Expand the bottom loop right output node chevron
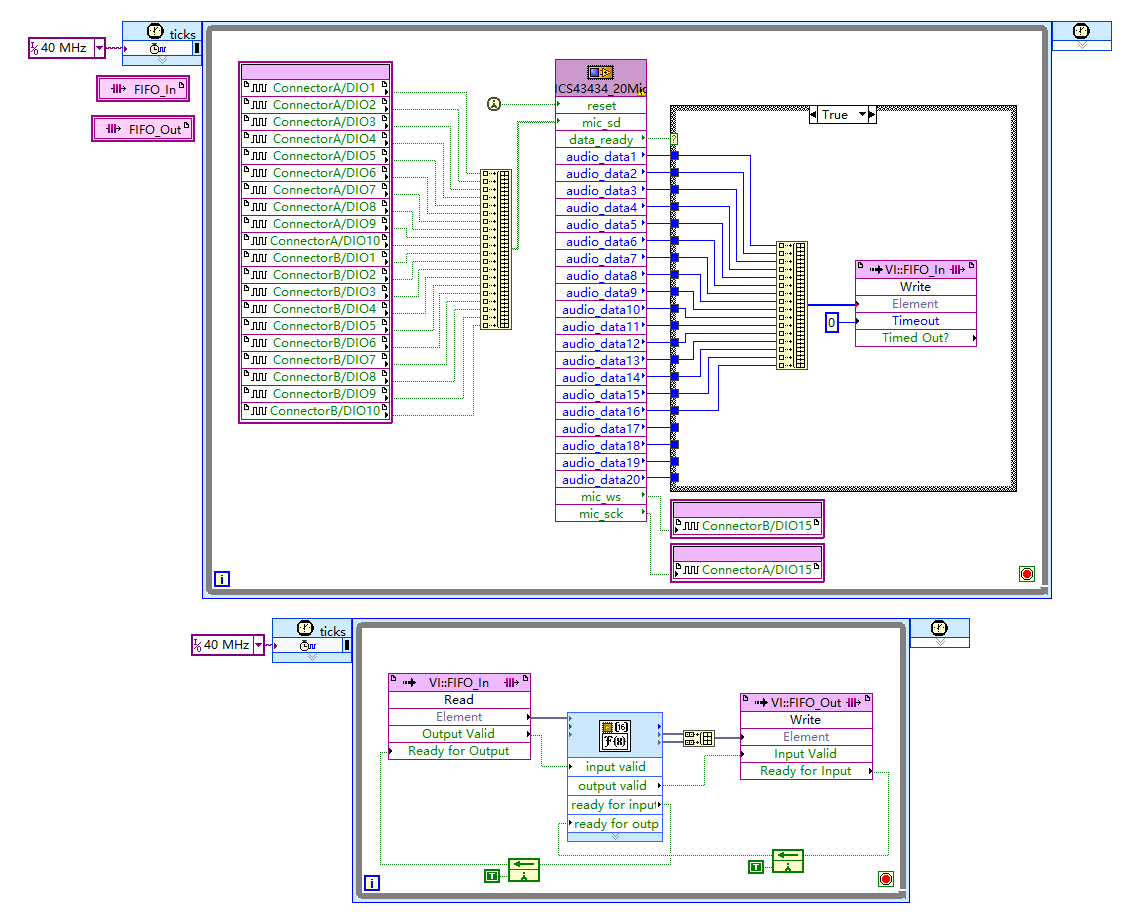This screenshot has height=912, width=1132. click(x=940, y=642)
